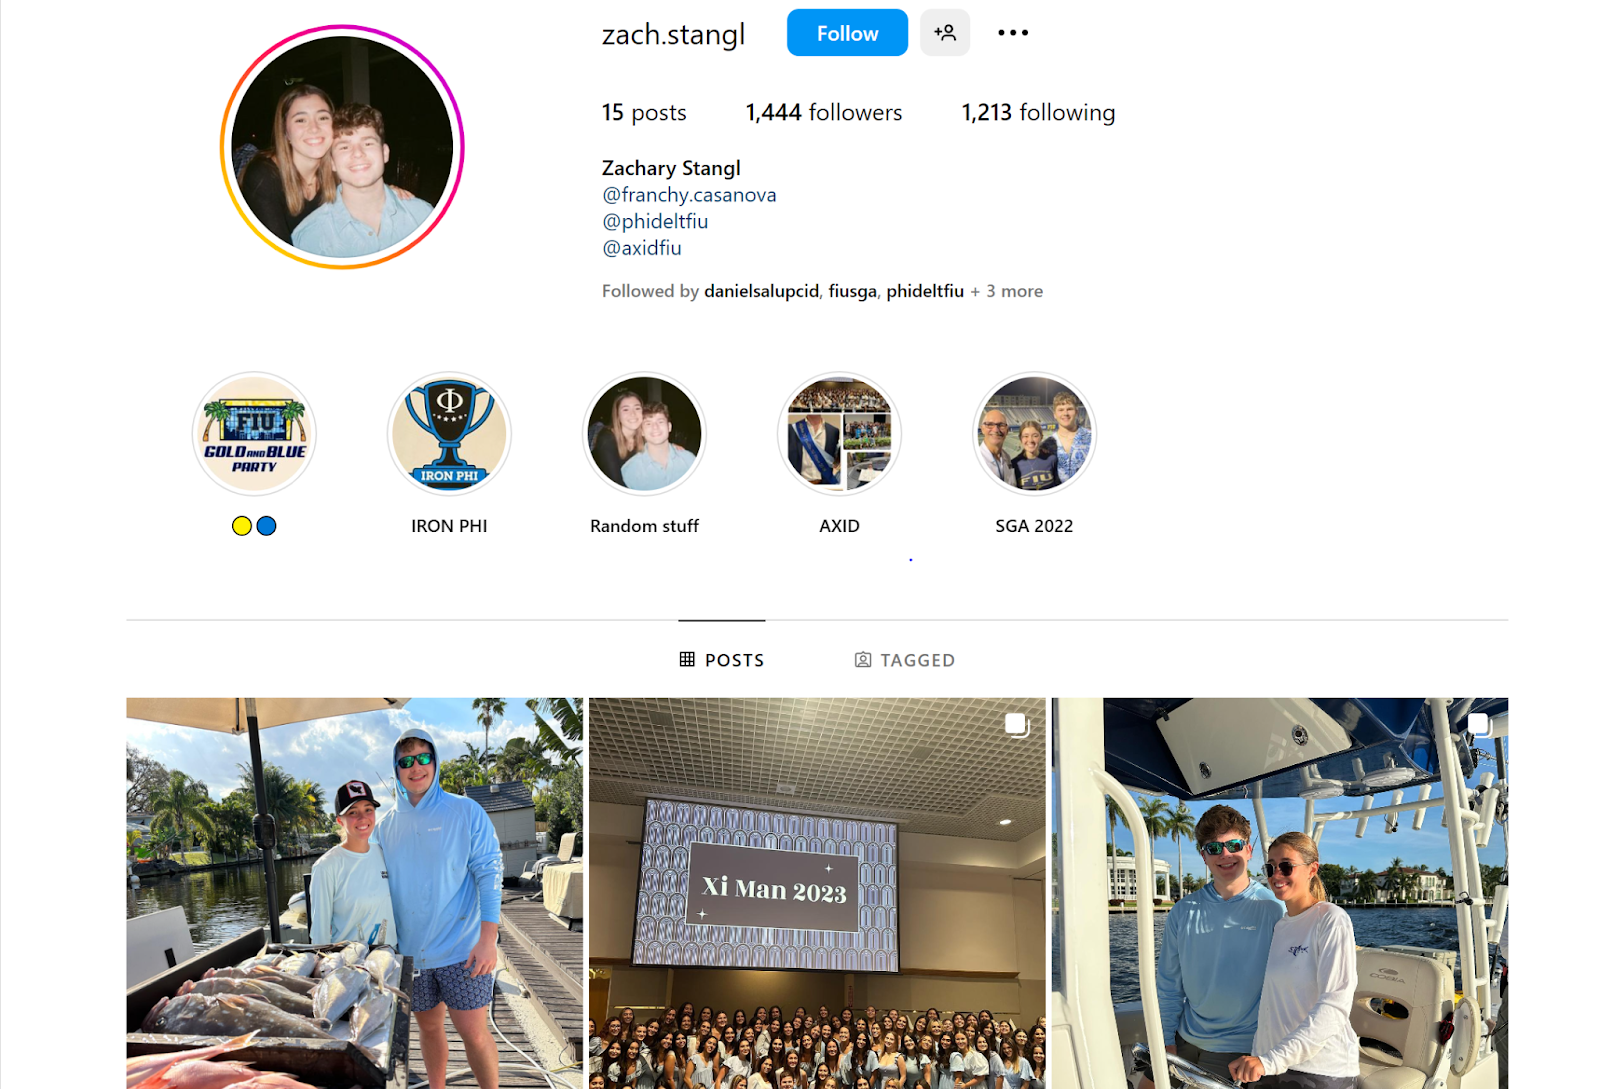Click the Follow button
This screenshot has width=1600, height=1089.
(847, 33)
